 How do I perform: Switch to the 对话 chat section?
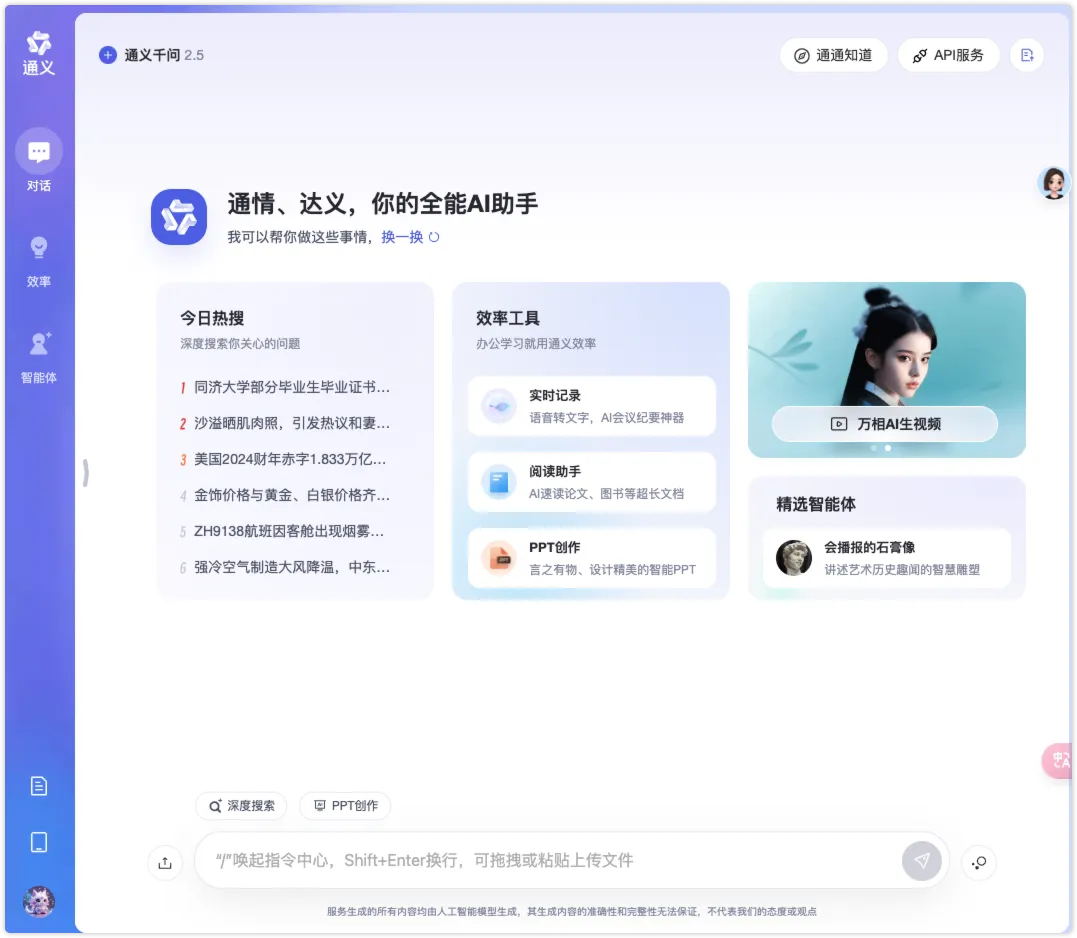[39, 161]
